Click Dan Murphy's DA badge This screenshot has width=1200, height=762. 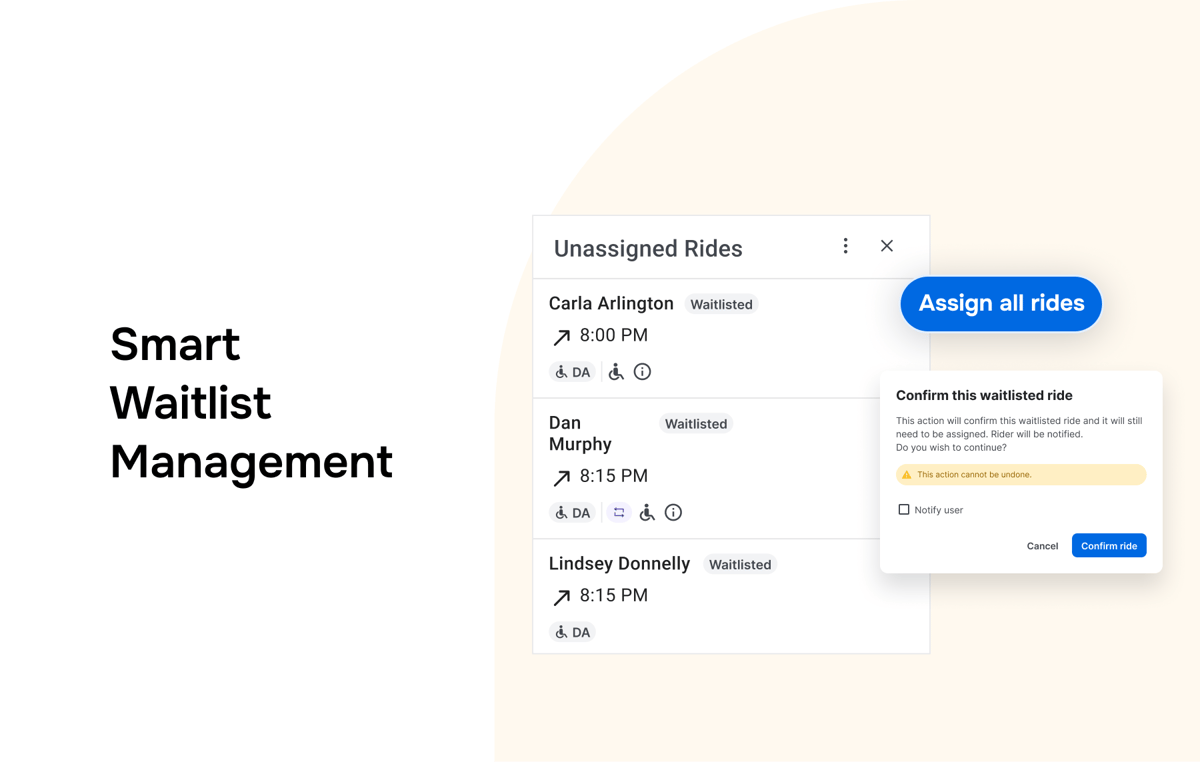pos(573,513)
